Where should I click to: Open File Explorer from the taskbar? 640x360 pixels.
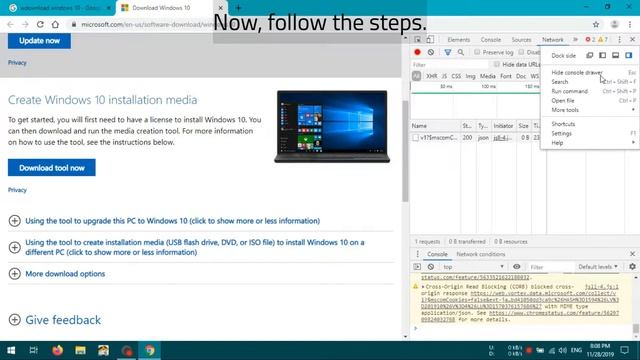(80, 350)
